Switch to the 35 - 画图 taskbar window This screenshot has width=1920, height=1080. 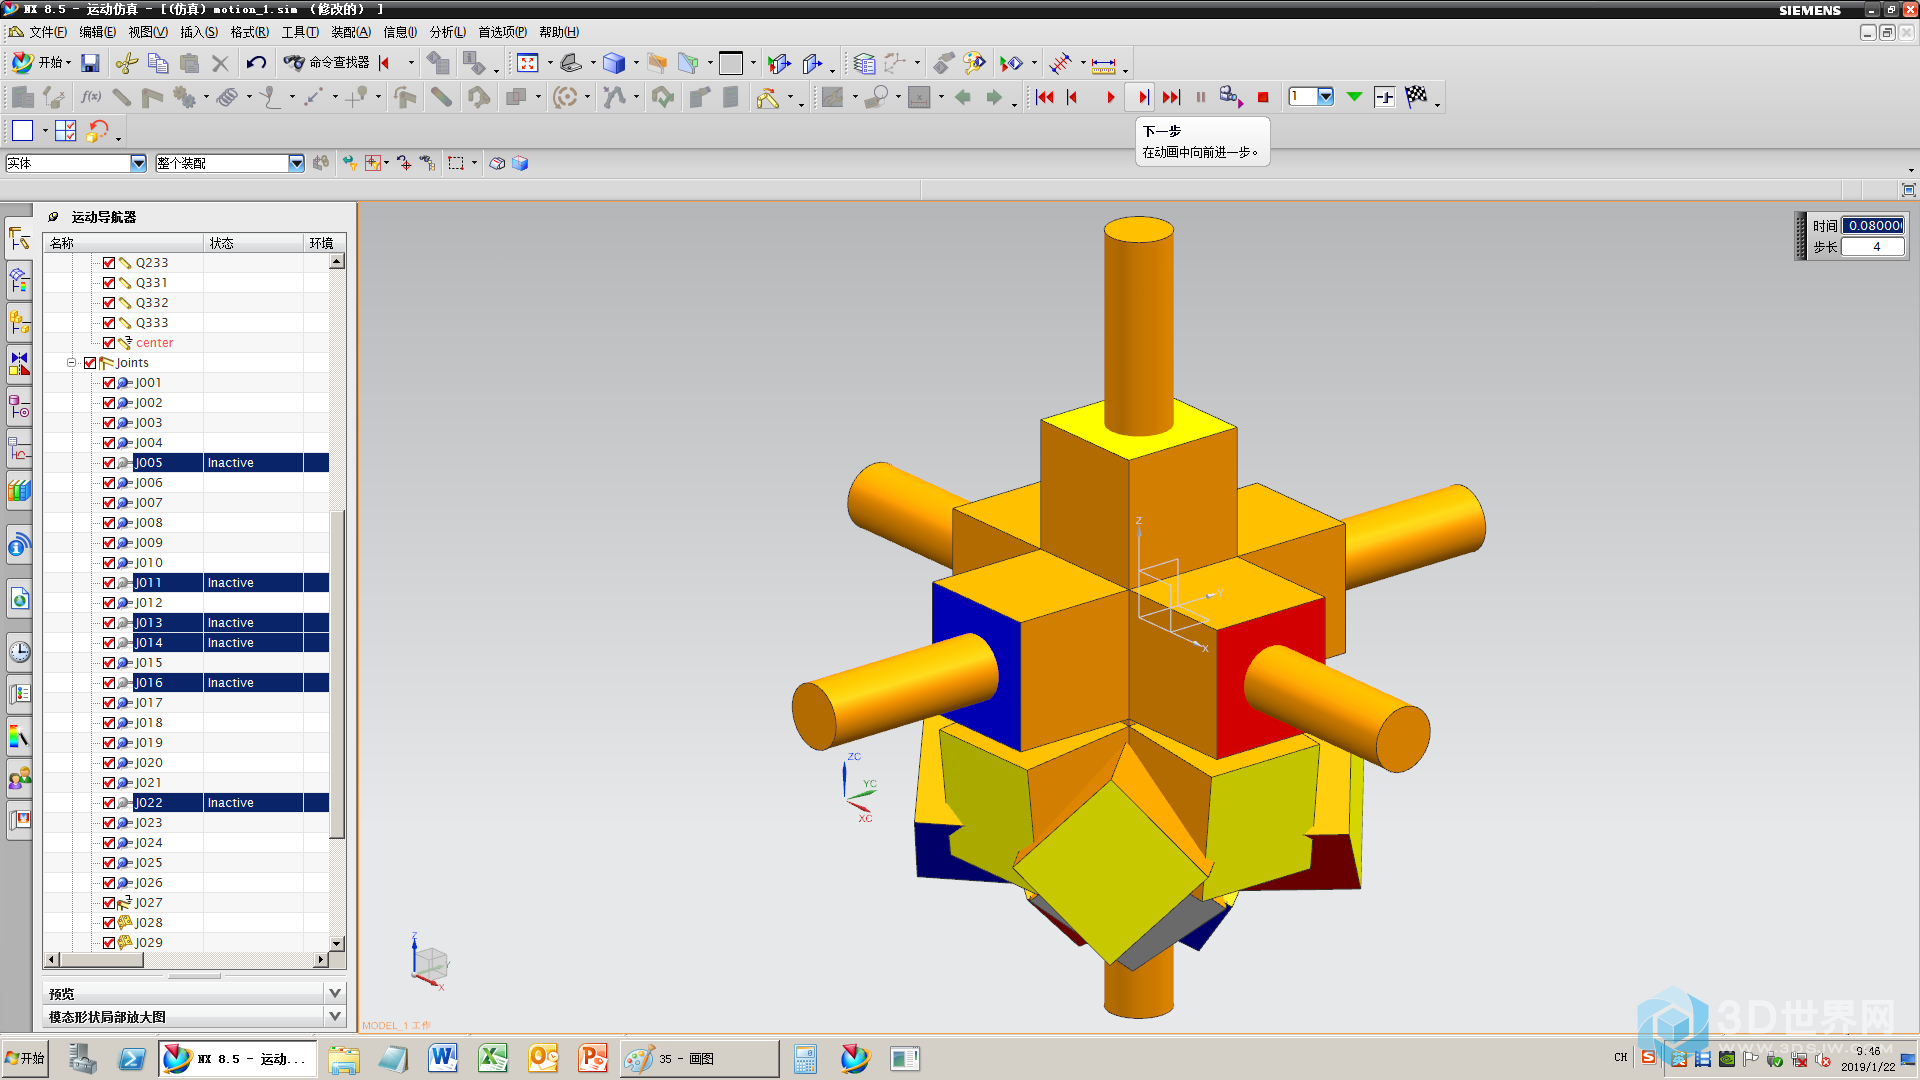tap(700, 1059)
